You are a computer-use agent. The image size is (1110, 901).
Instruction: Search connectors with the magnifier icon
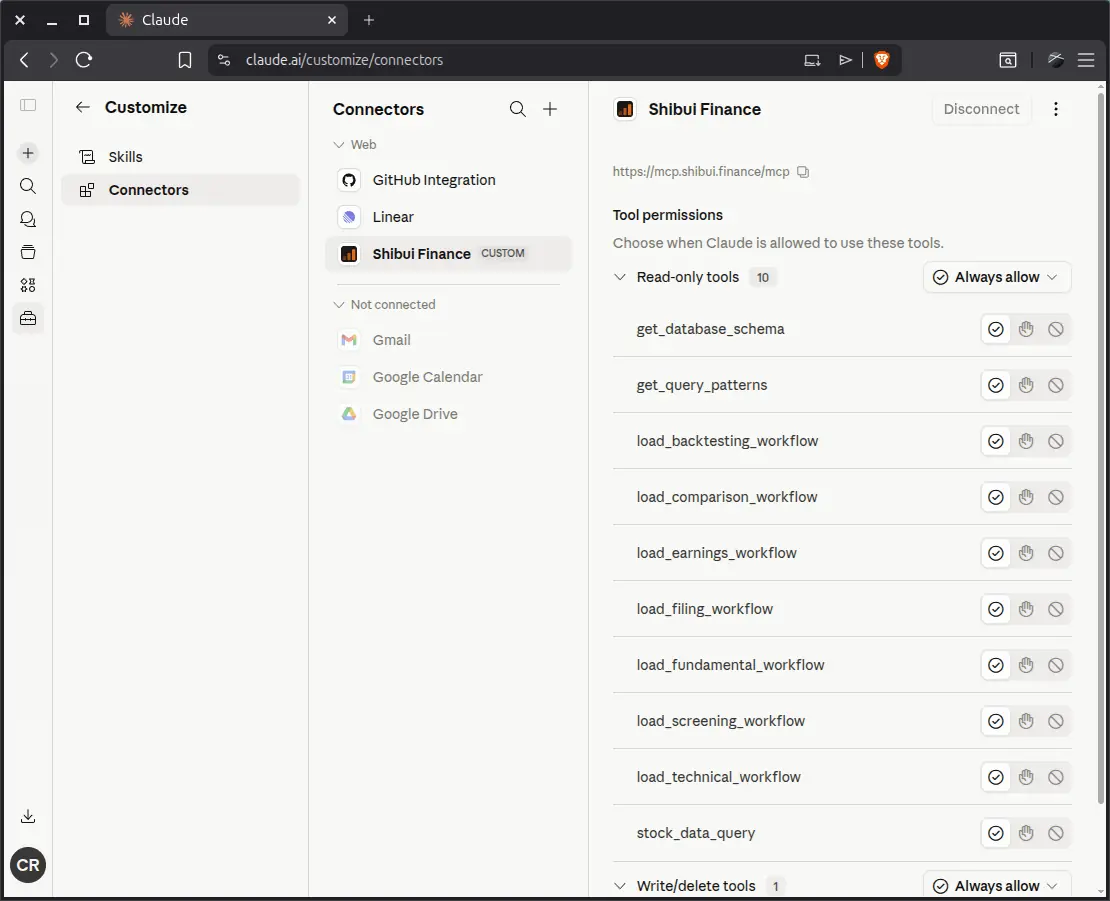click(x=517, y=109)
